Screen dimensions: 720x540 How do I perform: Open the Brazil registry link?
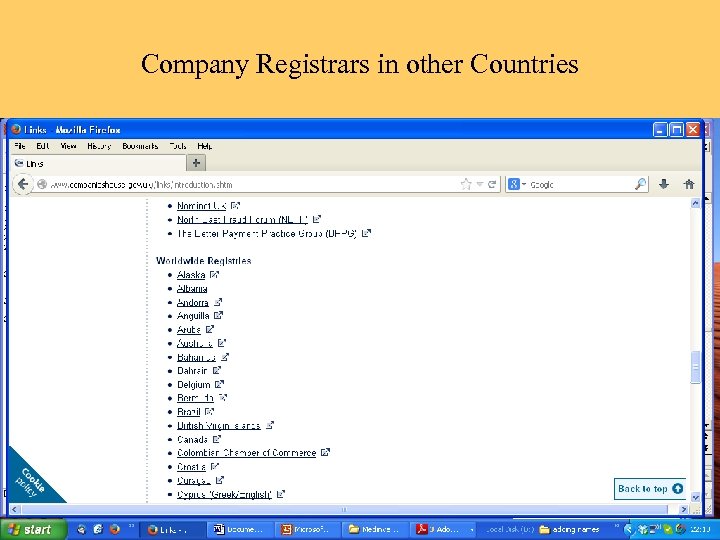point(189,412)
